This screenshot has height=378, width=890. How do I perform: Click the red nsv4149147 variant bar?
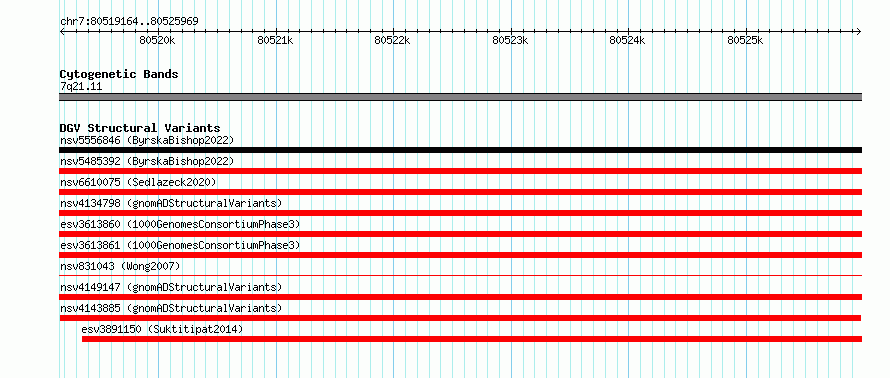pyautogui.click(x=460, y=297)
